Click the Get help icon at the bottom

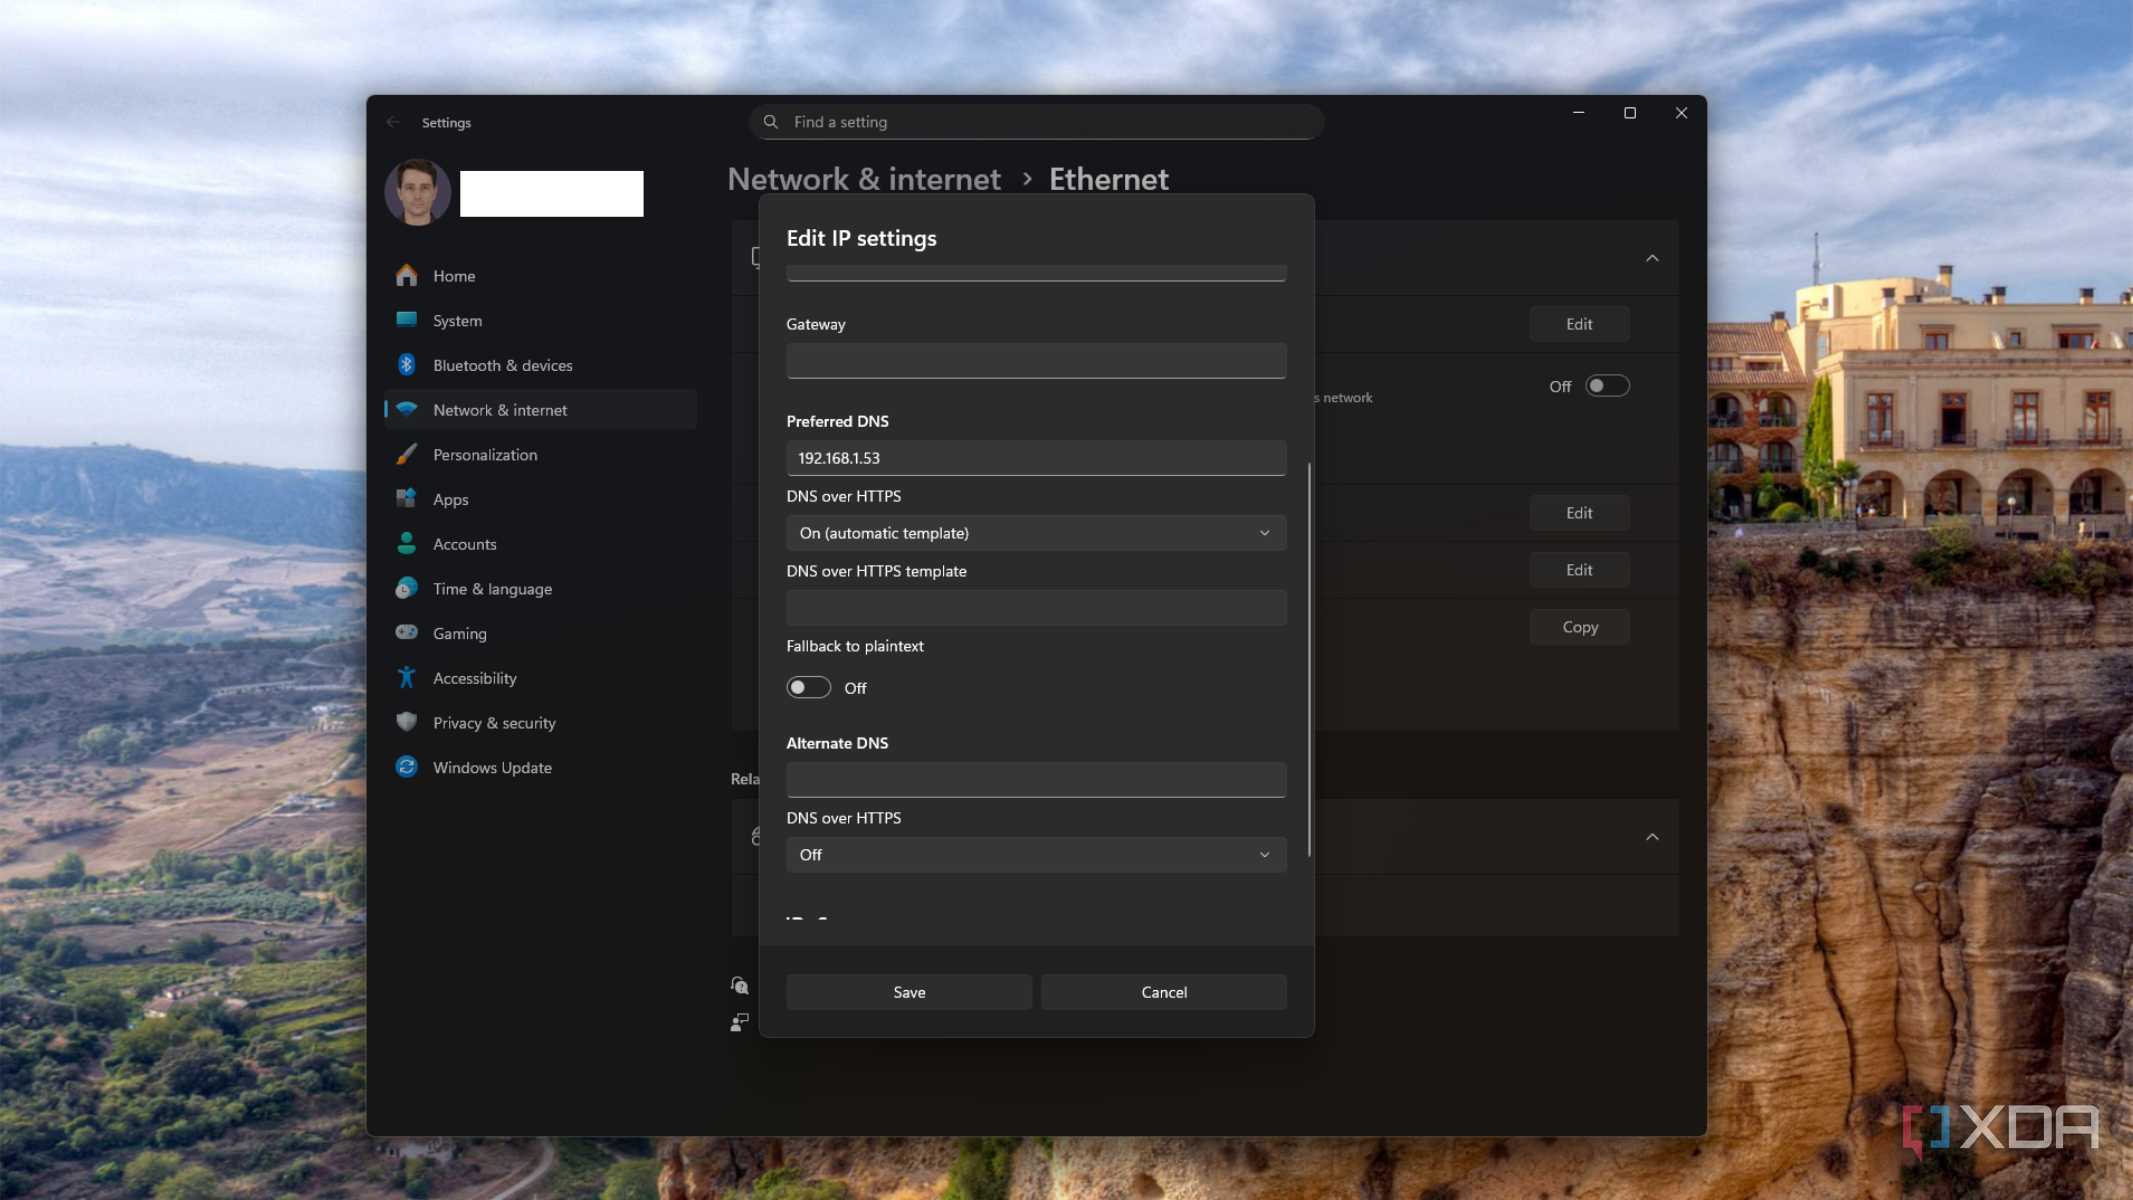coord(739,986)
